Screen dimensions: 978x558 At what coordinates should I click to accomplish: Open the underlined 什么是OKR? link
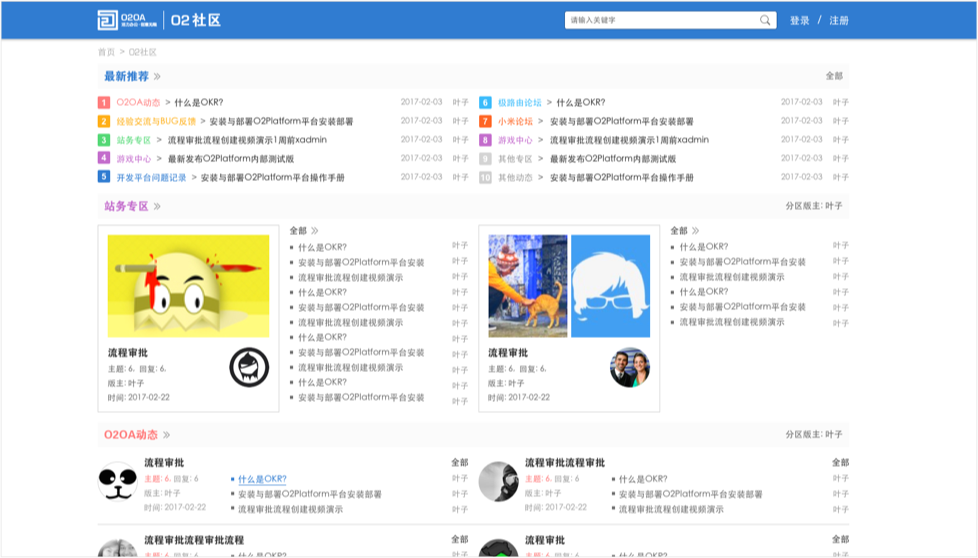tap(262, 479)
